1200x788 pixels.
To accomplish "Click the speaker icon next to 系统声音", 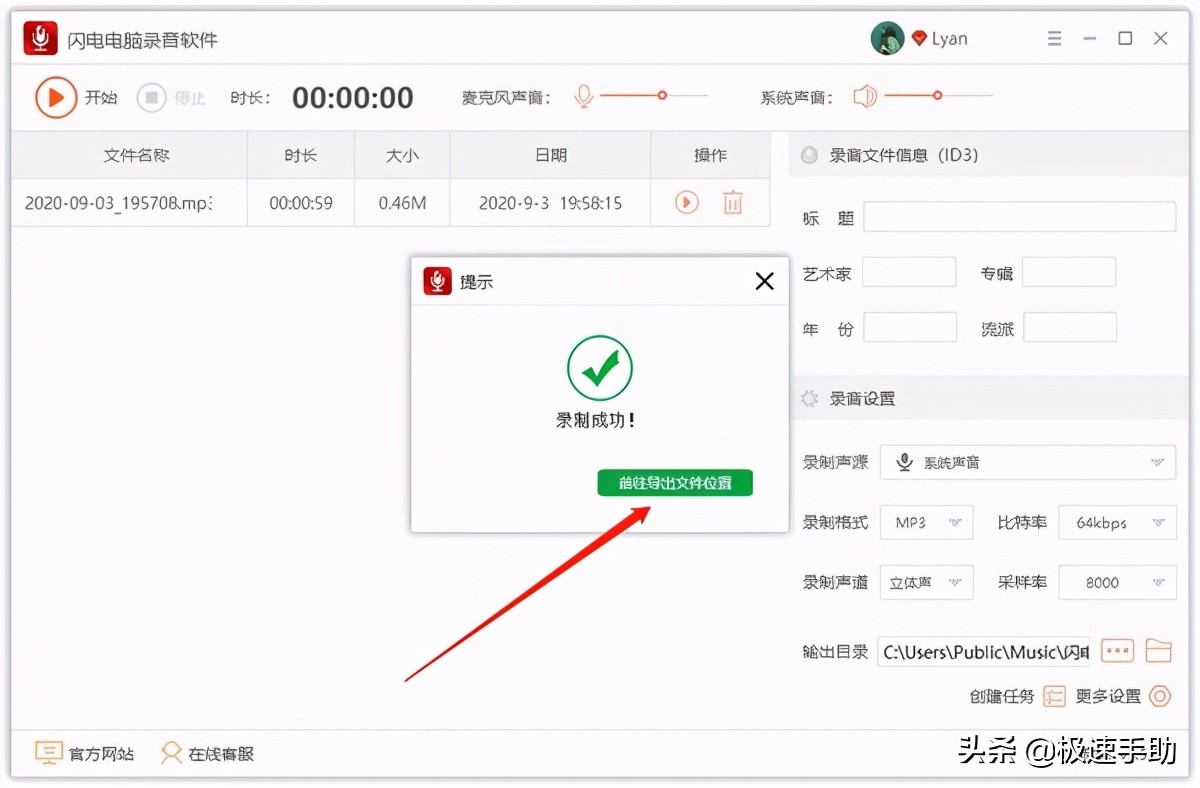I will pyautogui.click(x=864, y=96).
